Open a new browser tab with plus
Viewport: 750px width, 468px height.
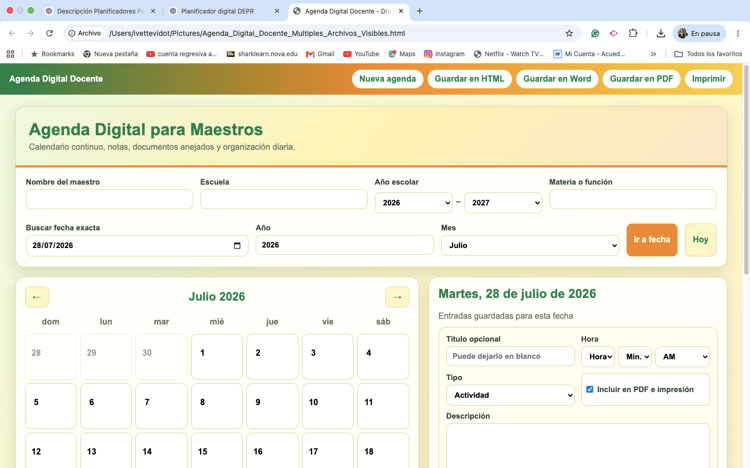point(419,11)
